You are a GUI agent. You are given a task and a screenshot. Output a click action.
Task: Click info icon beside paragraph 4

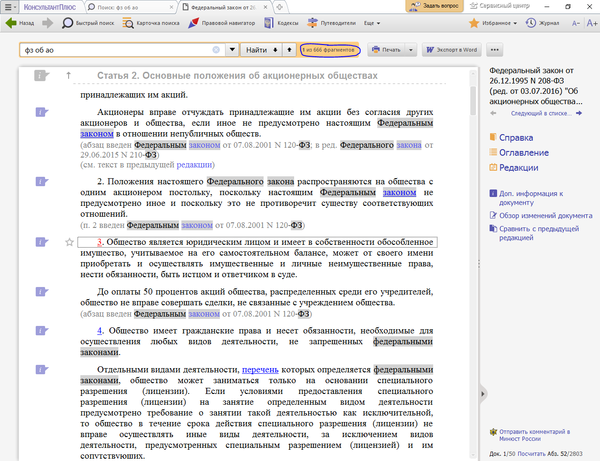[x=42, y=331]
